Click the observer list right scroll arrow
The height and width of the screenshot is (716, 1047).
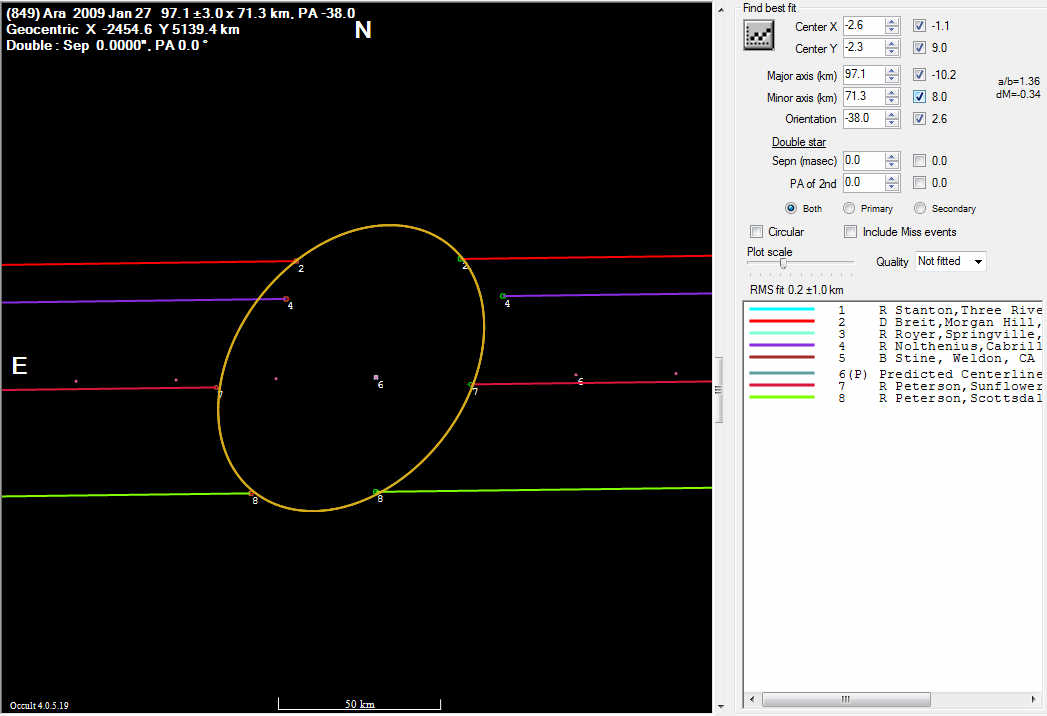coord(1035,699)
